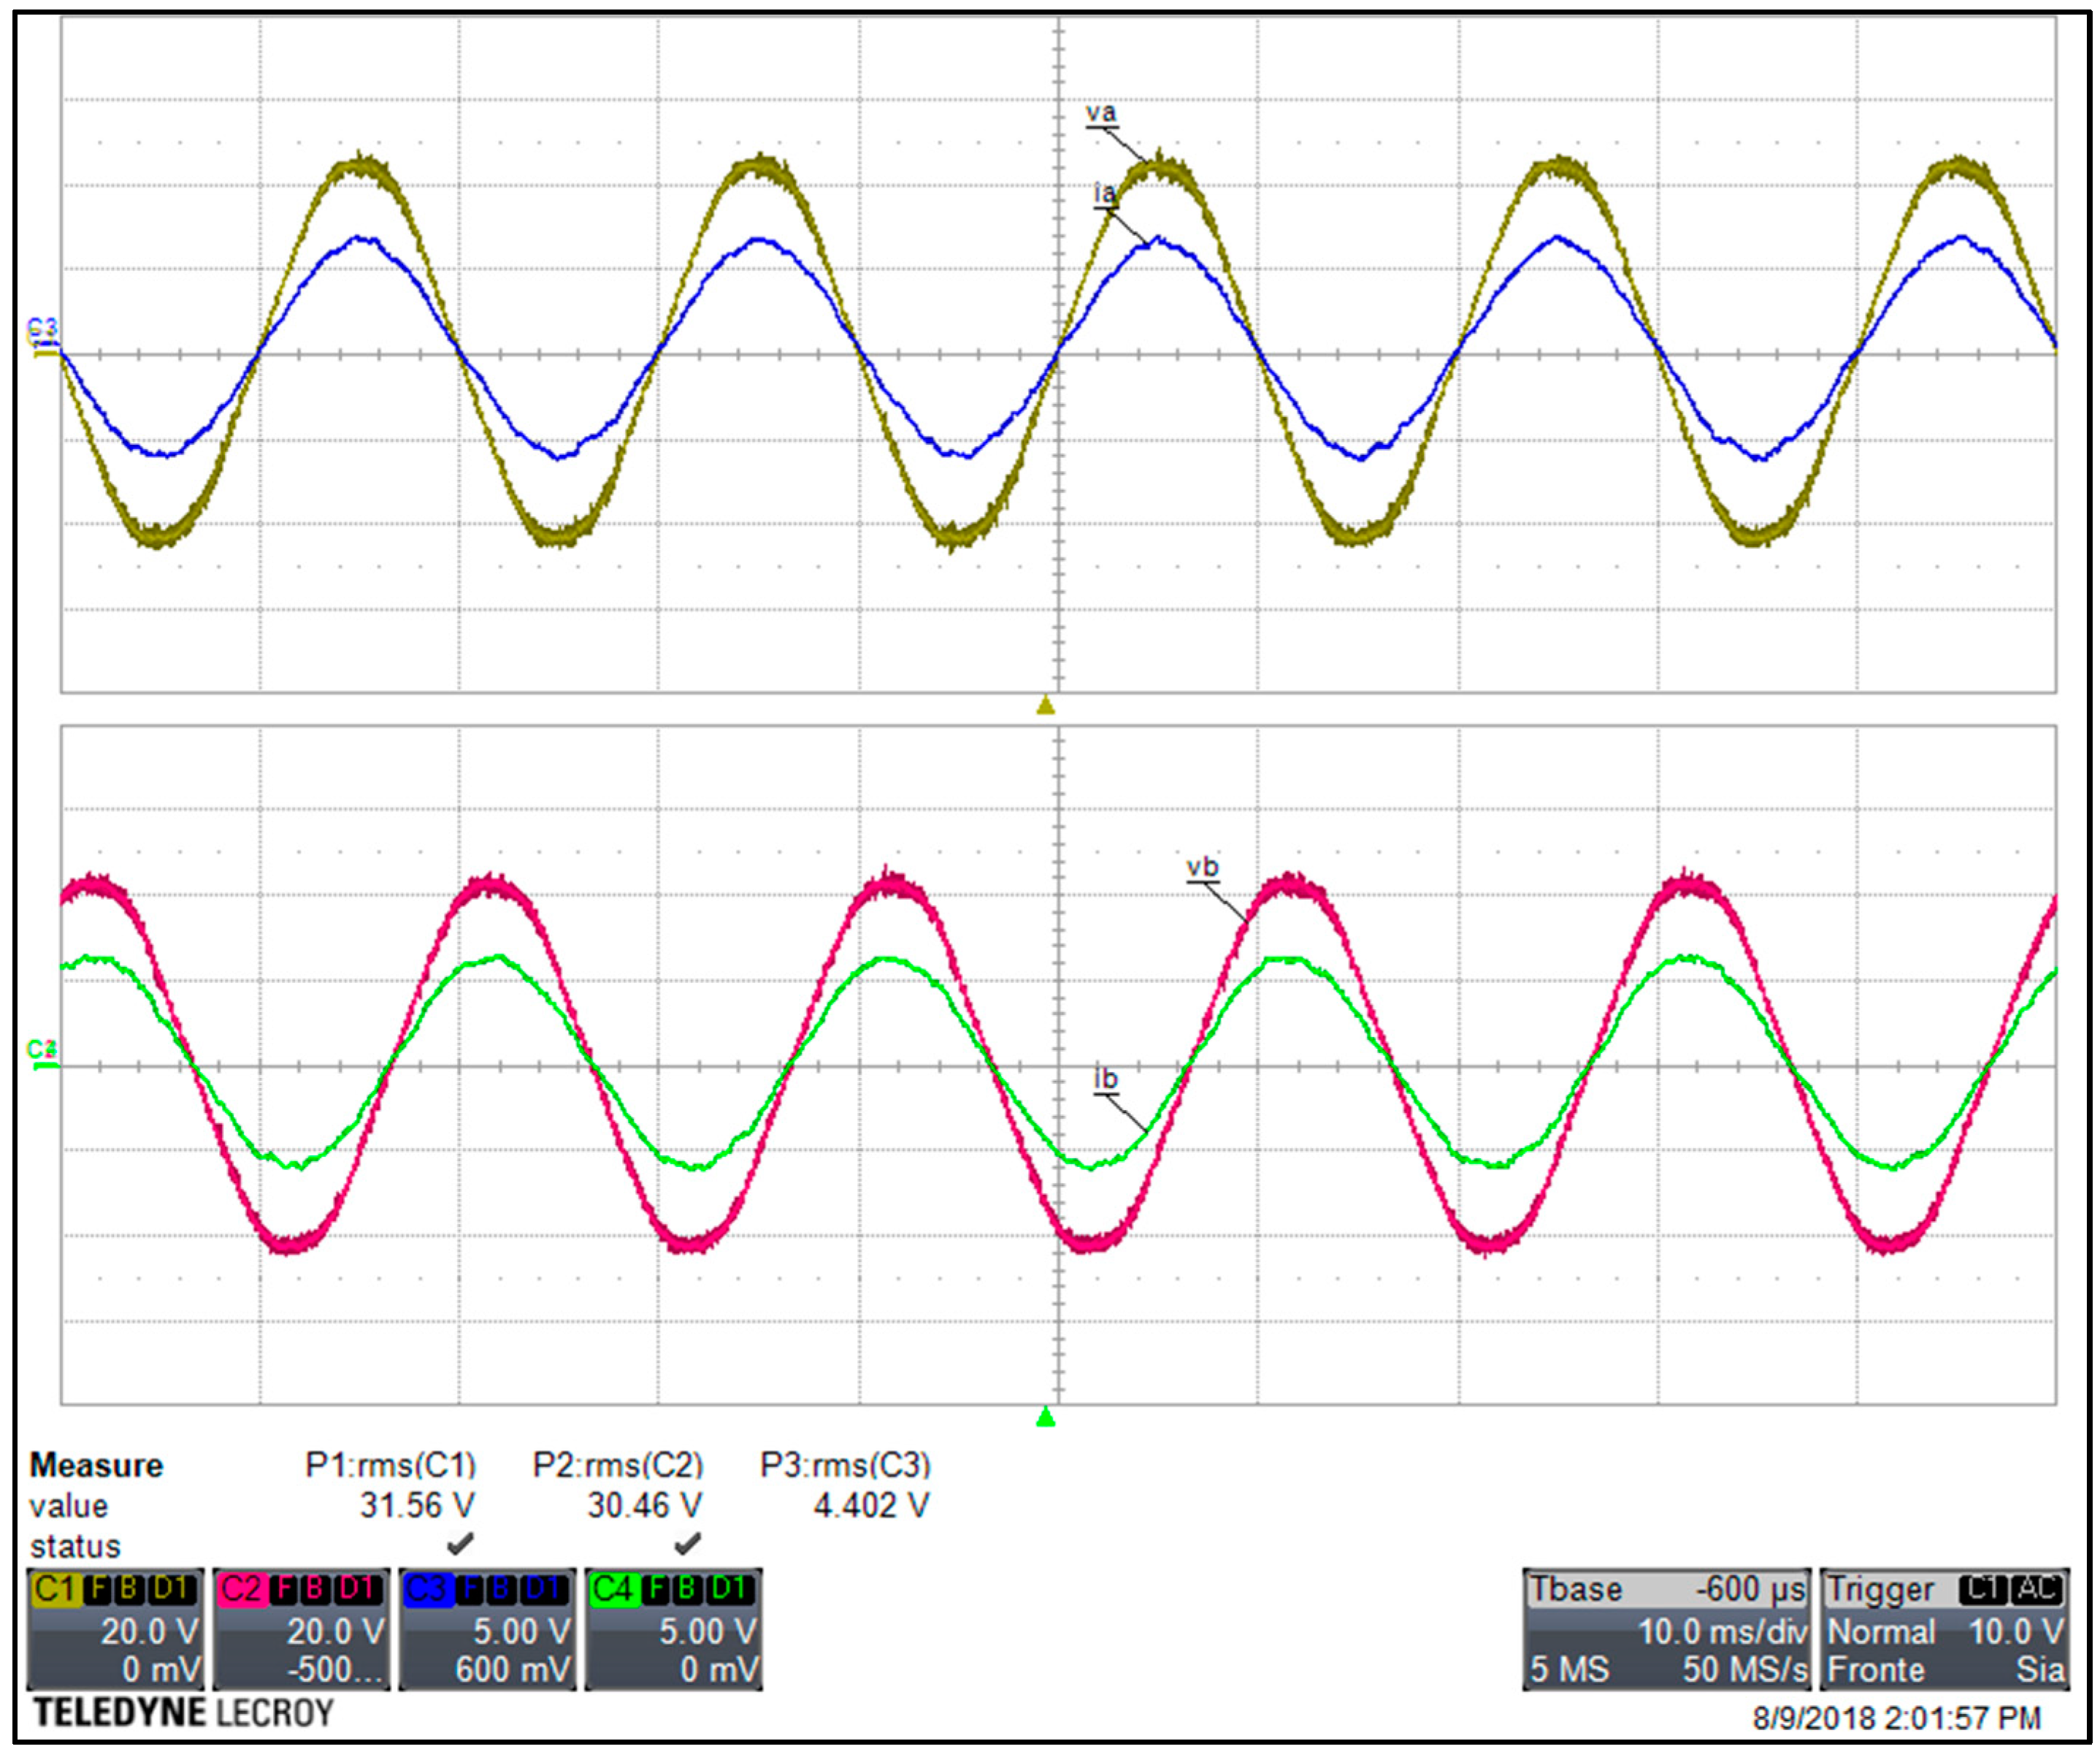Screen dimensions: 2100x1760
Task: Toggle the AC coupling badge in Trigger box
Action: pyautogui.click(x=2037, y=1589)
